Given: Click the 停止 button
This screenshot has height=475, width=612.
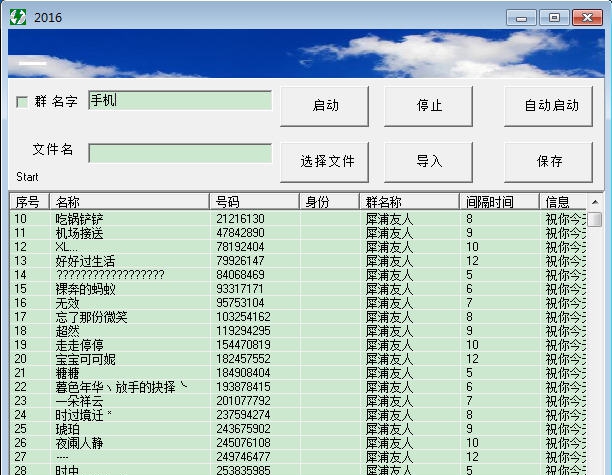Looking at the screenshot, I should coord(429,106).
